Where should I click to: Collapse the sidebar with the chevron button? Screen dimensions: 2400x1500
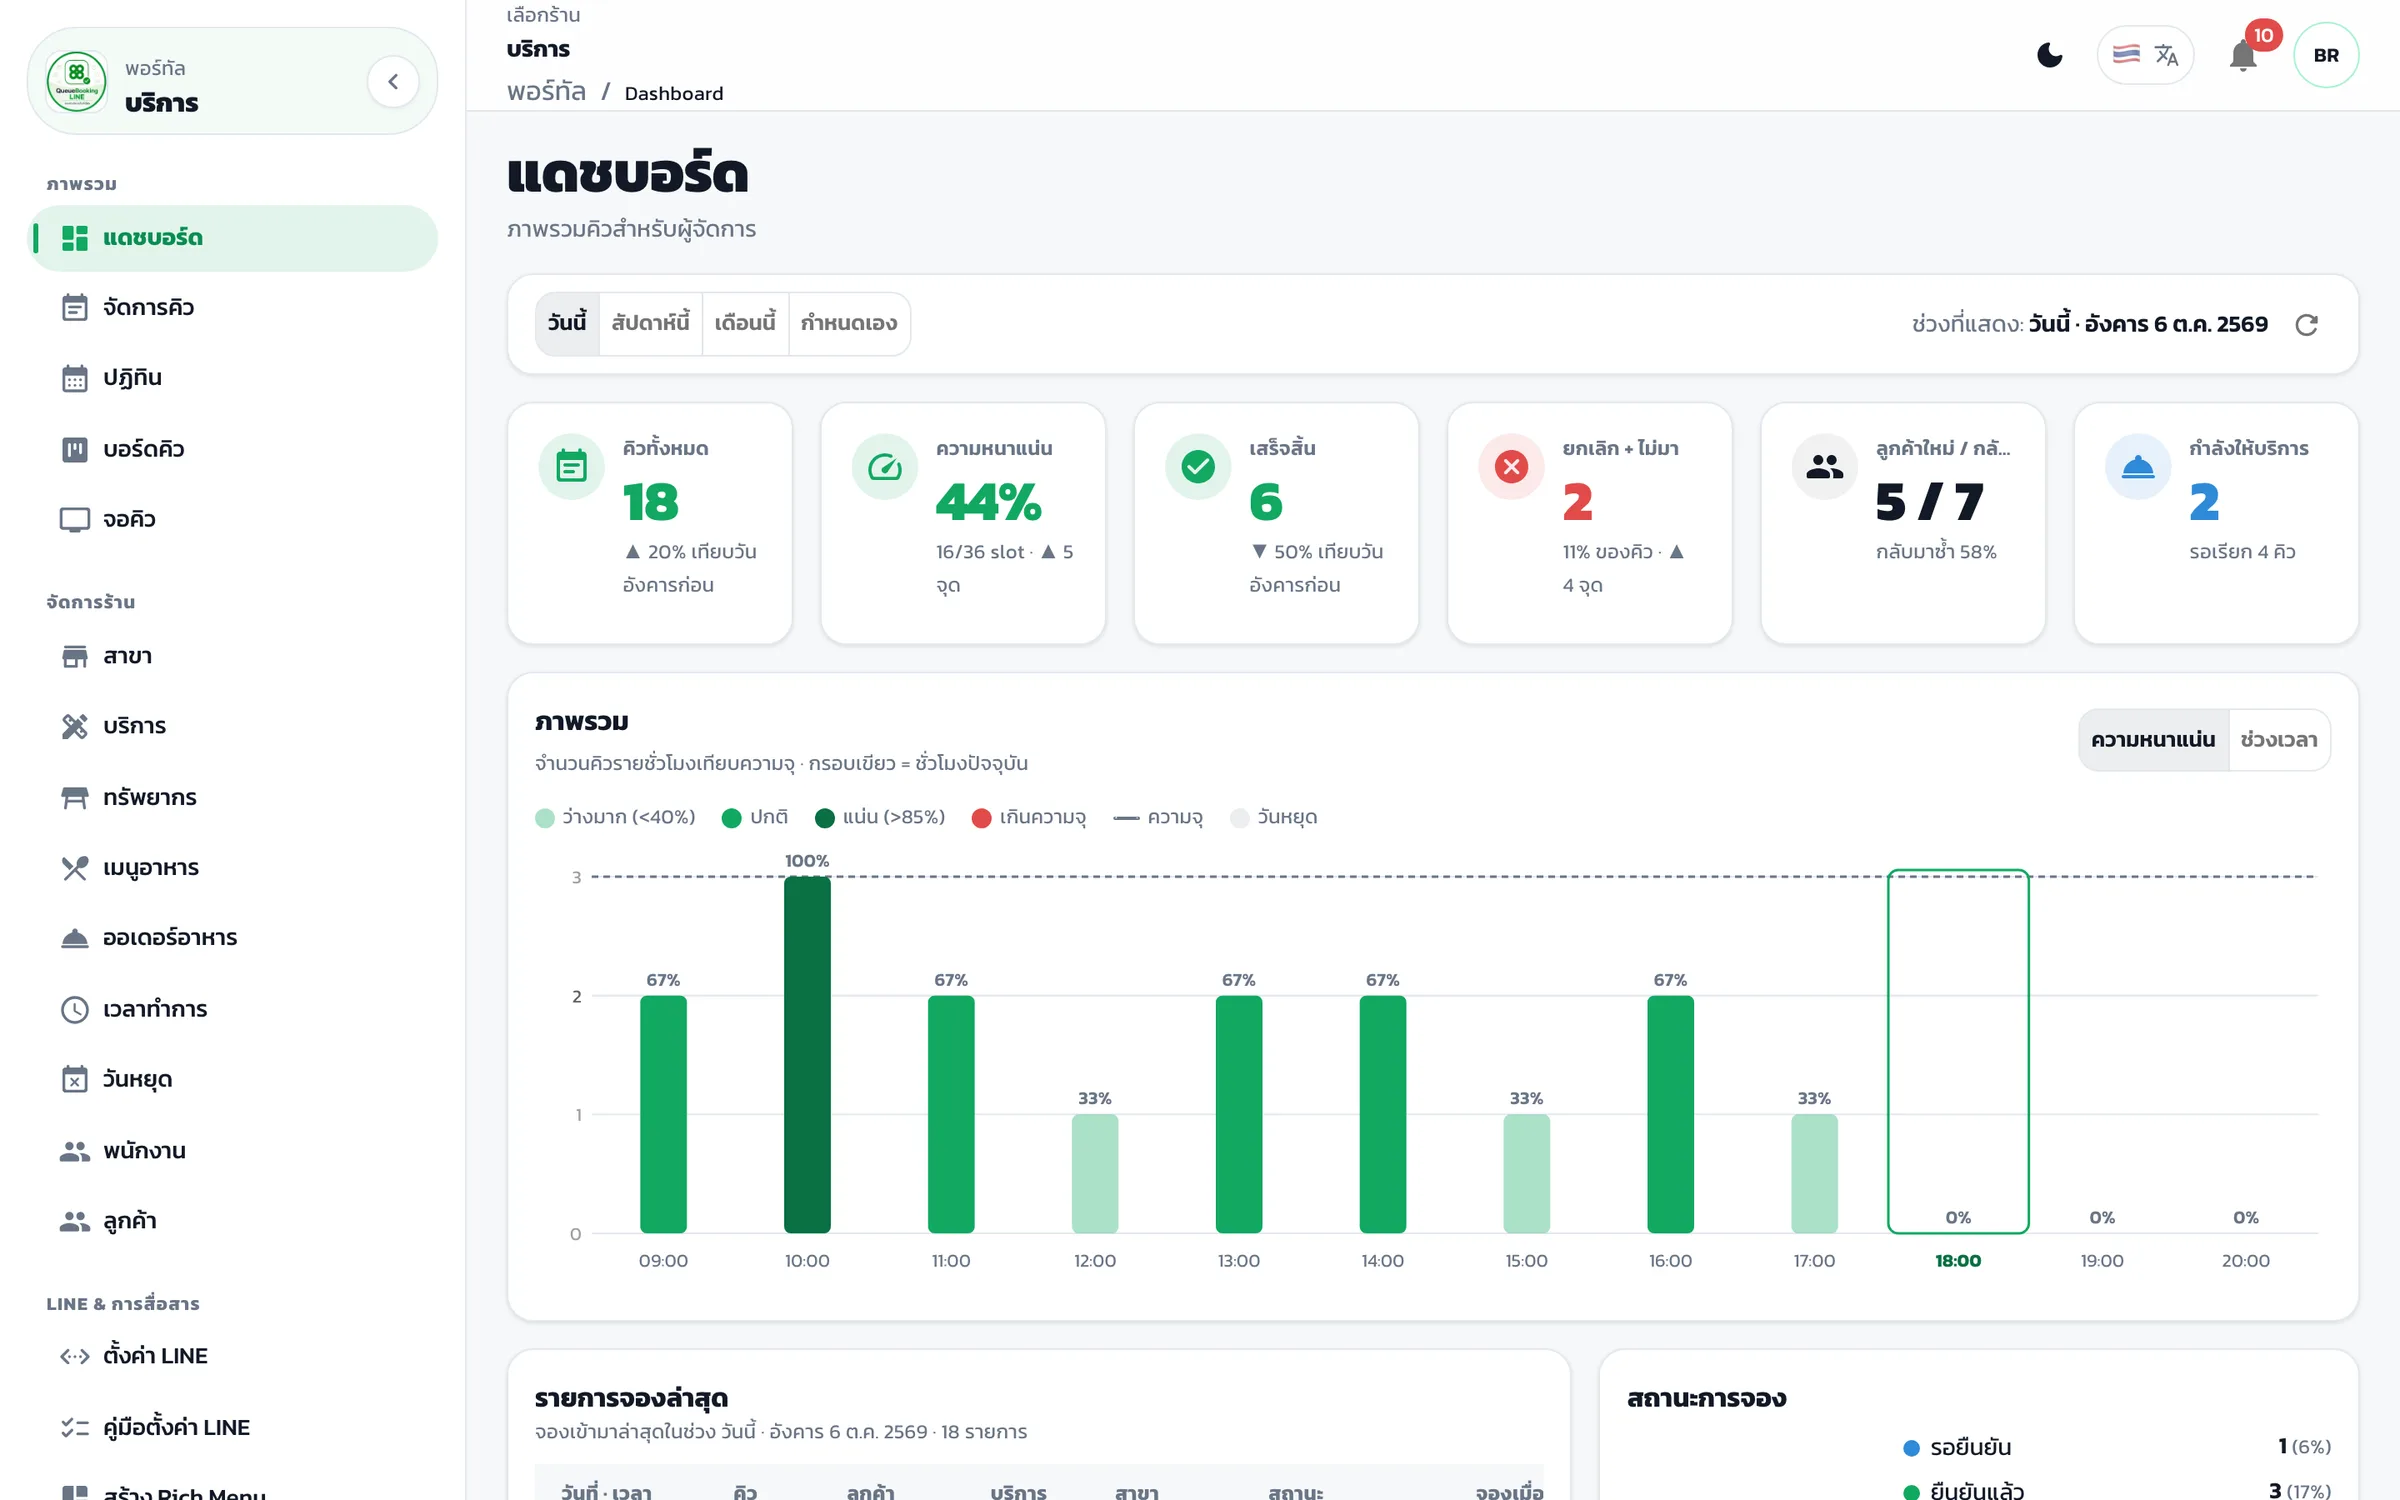point(393,82)
